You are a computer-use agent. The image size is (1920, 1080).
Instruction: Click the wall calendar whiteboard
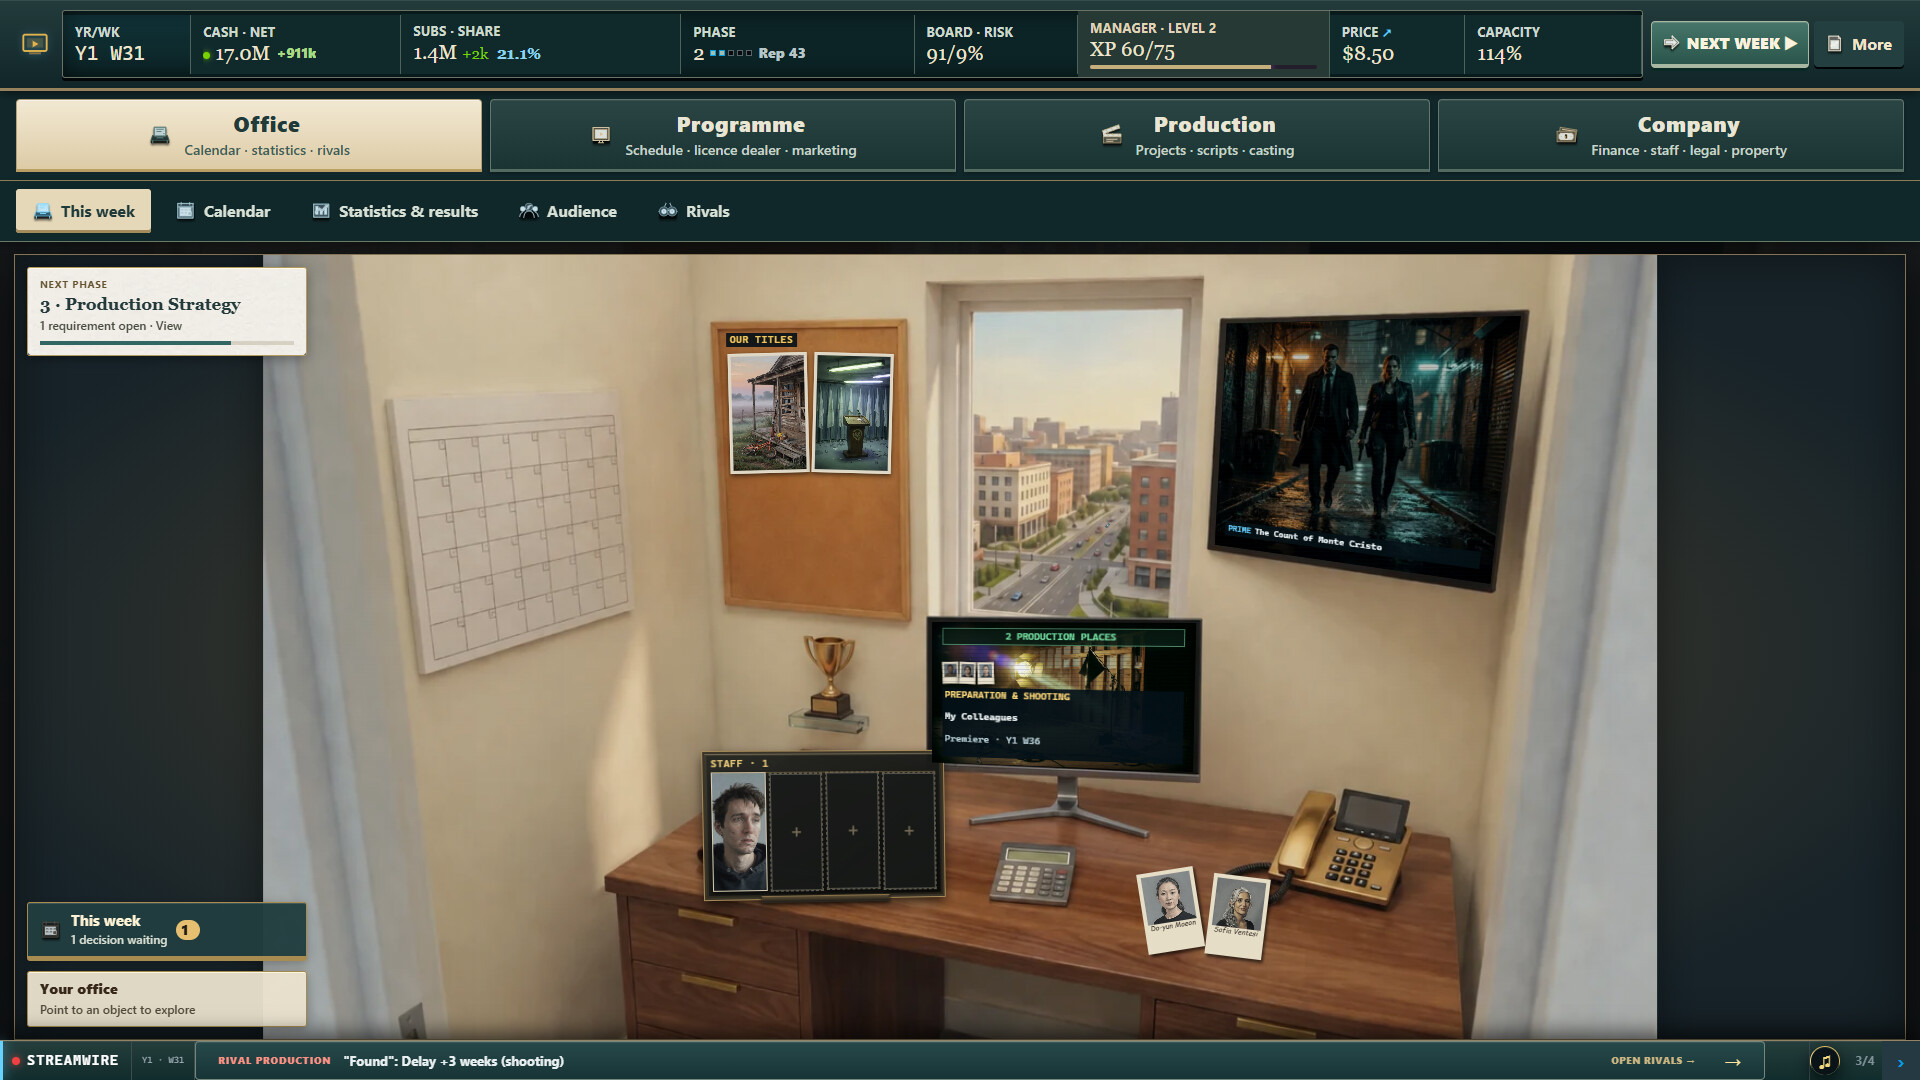click(510, 531)
